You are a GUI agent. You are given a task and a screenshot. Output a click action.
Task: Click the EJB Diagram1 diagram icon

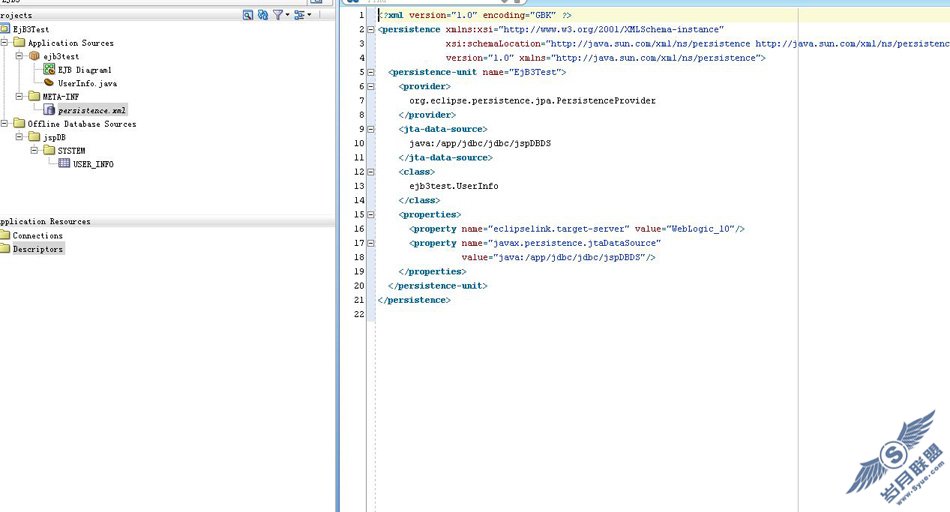49,69
